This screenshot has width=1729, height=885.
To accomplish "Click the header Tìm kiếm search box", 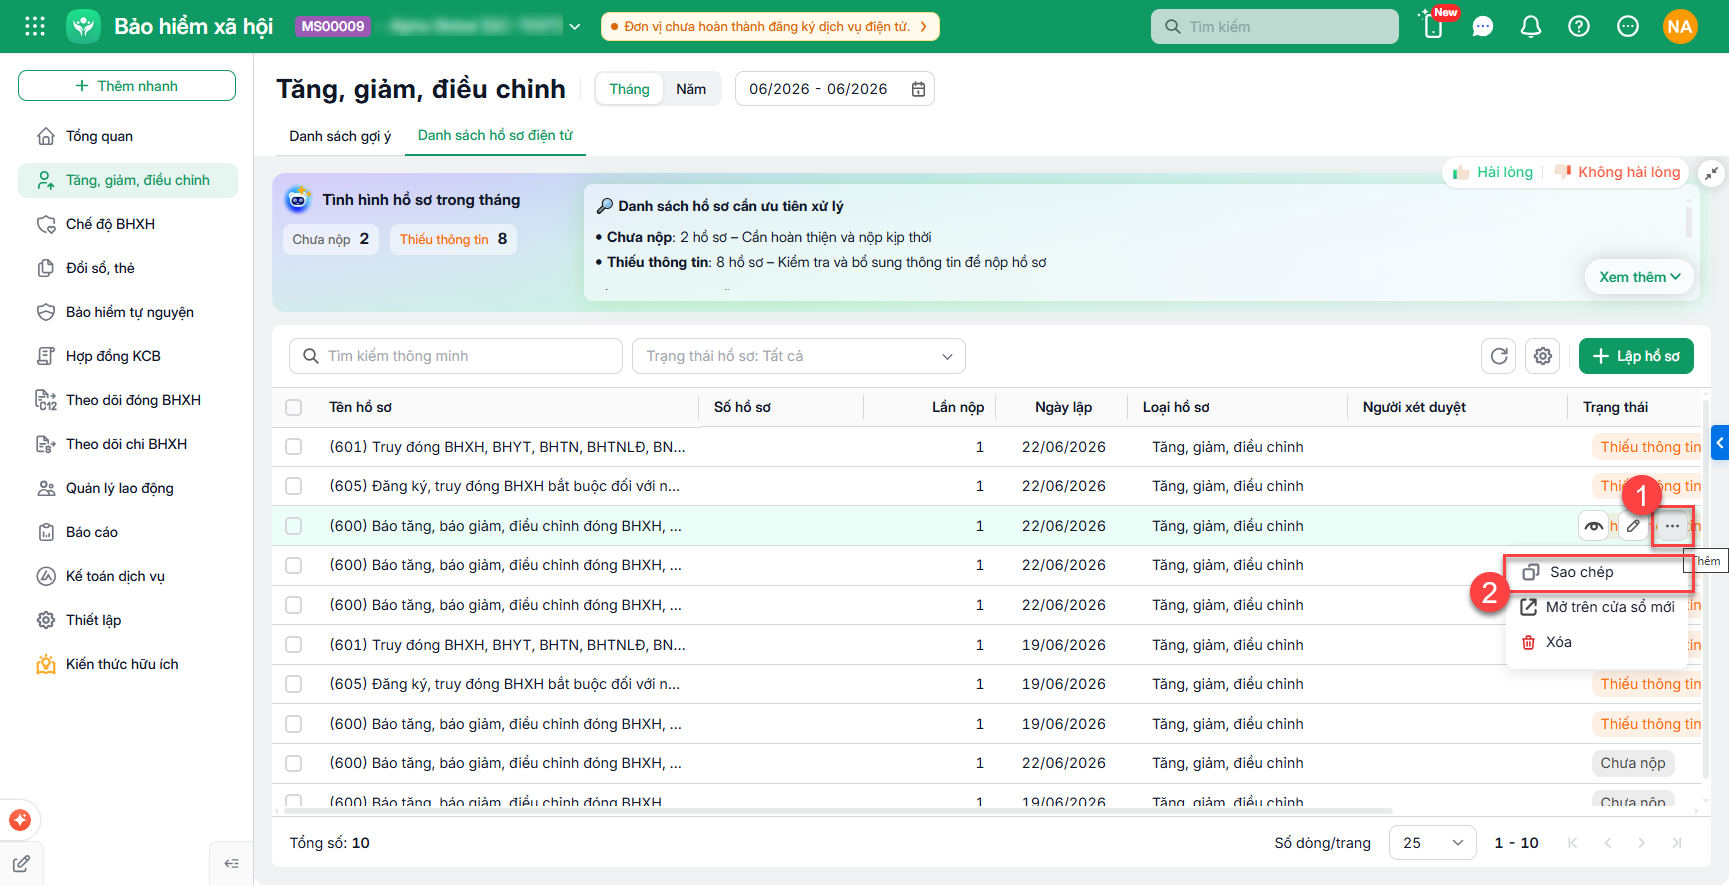I will [x=1275, y=27].
